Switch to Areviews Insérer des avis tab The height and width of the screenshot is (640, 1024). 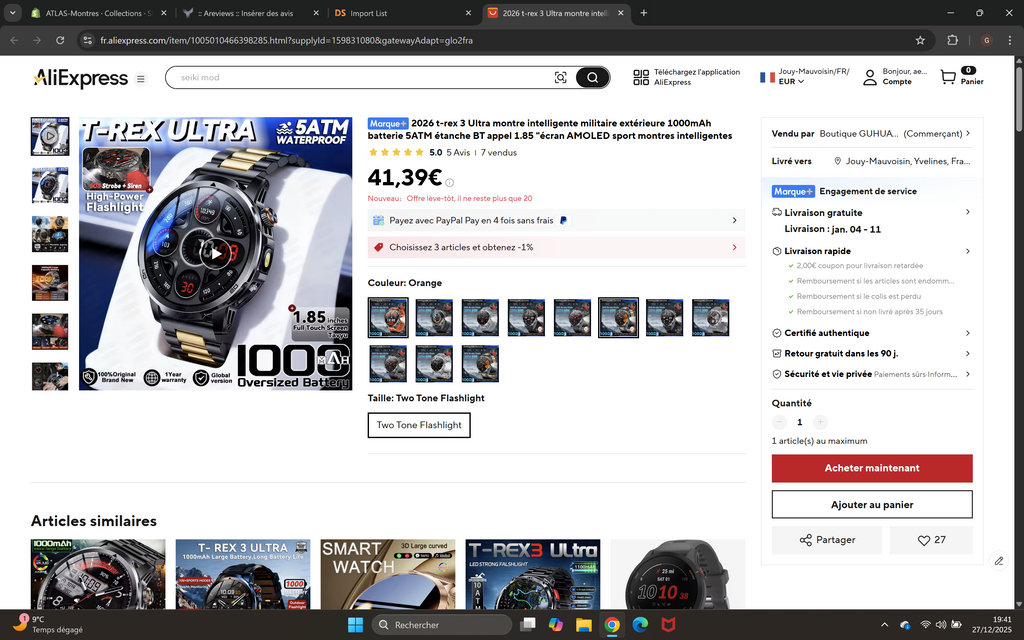tap(250, 13)
